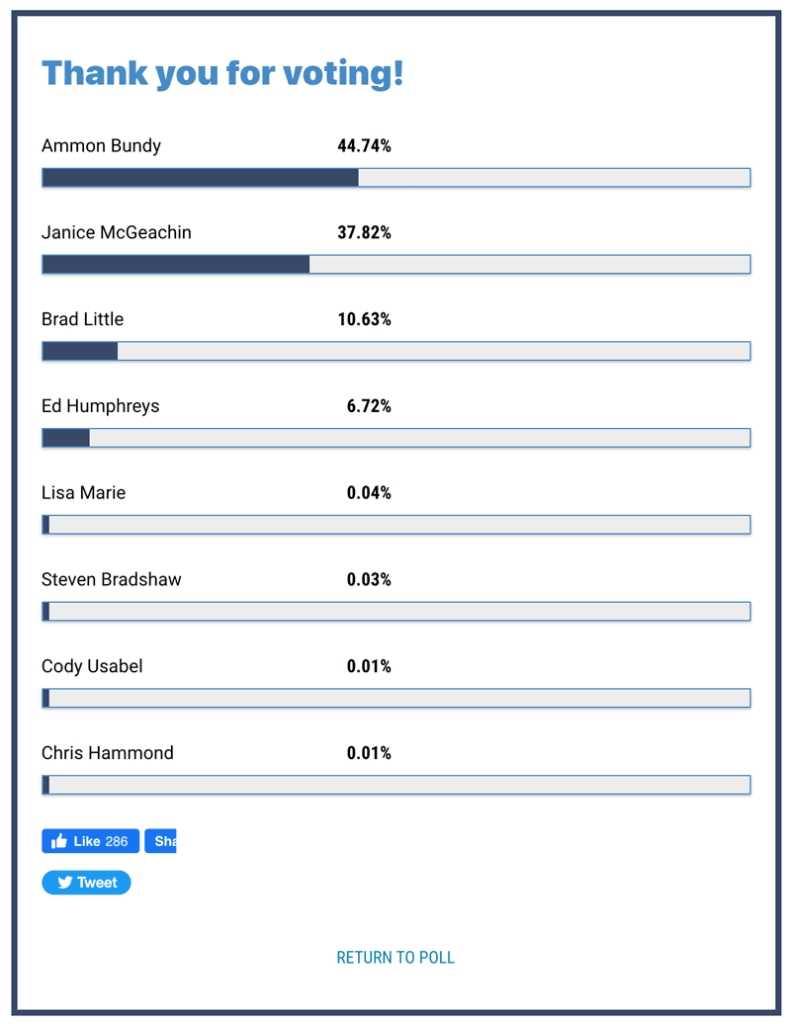Click Steven Bradshaw's result progress bar
Image resolution: width=791 pixels, height=1024 pixels.
(396, 611)
